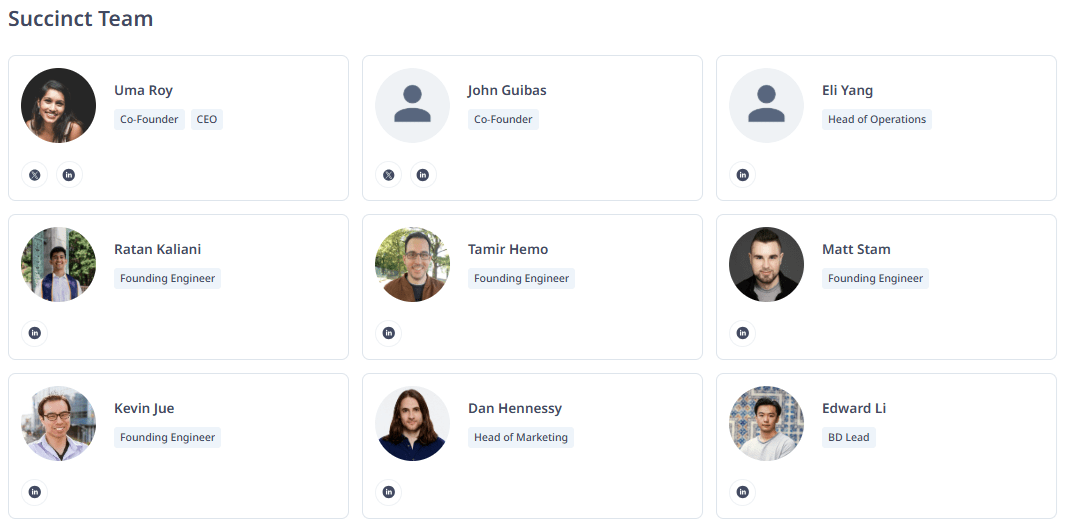This screenshot has width=1071, height=529.
Task: Click Matt Stam's LinkedIn icon
Action: click(742, 333)
